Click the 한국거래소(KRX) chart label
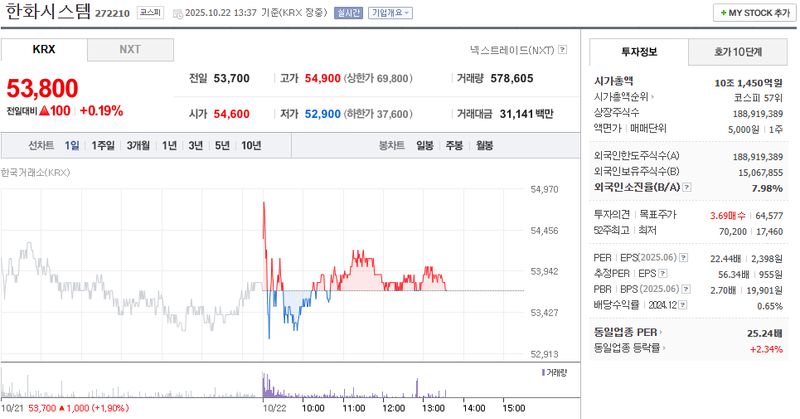800x419 pixels. [x=36, y=172]
